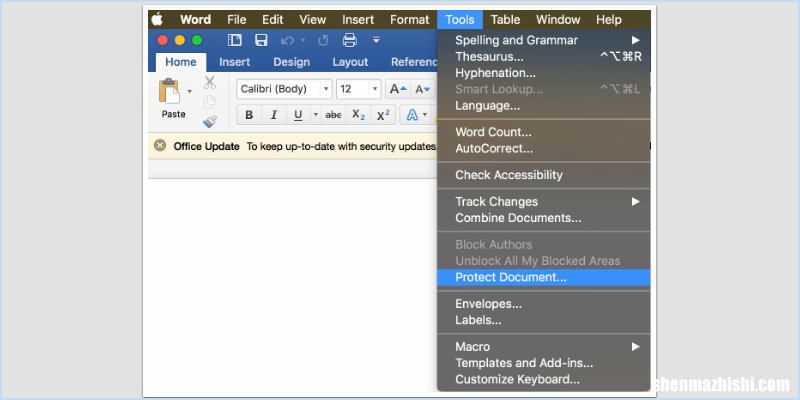The width and height of the screenshot is (800, 400).
Task: Toggle Bold formatting
Action: pyautogui.click(x=249, y=115)
